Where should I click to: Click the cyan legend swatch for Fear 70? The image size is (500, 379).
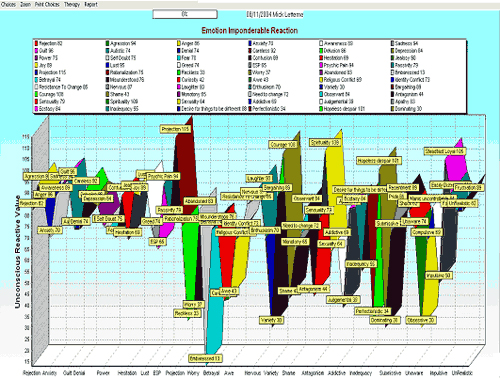(179, 58)
